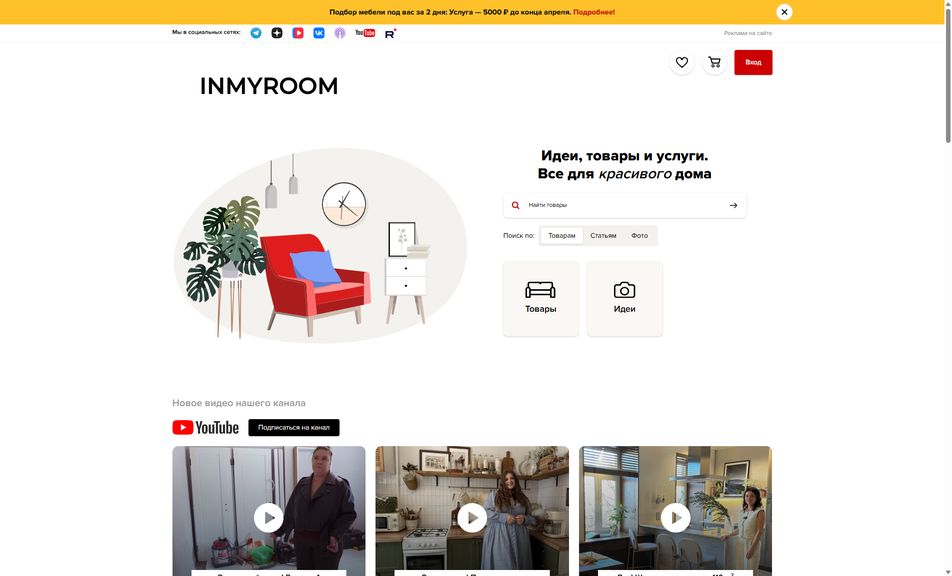Viewport: 952px width, 576px height.
Task: Open favorites with the heart icon
Action: point(682,63)
